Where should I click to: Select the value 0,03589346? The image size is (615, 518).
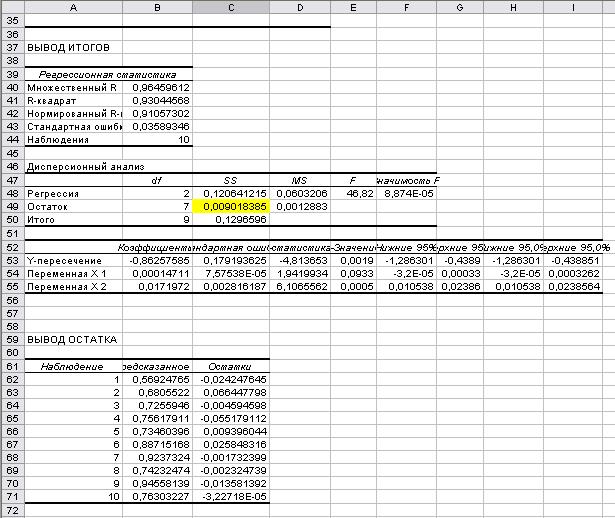pyautogui.click(x=157, y=126)
